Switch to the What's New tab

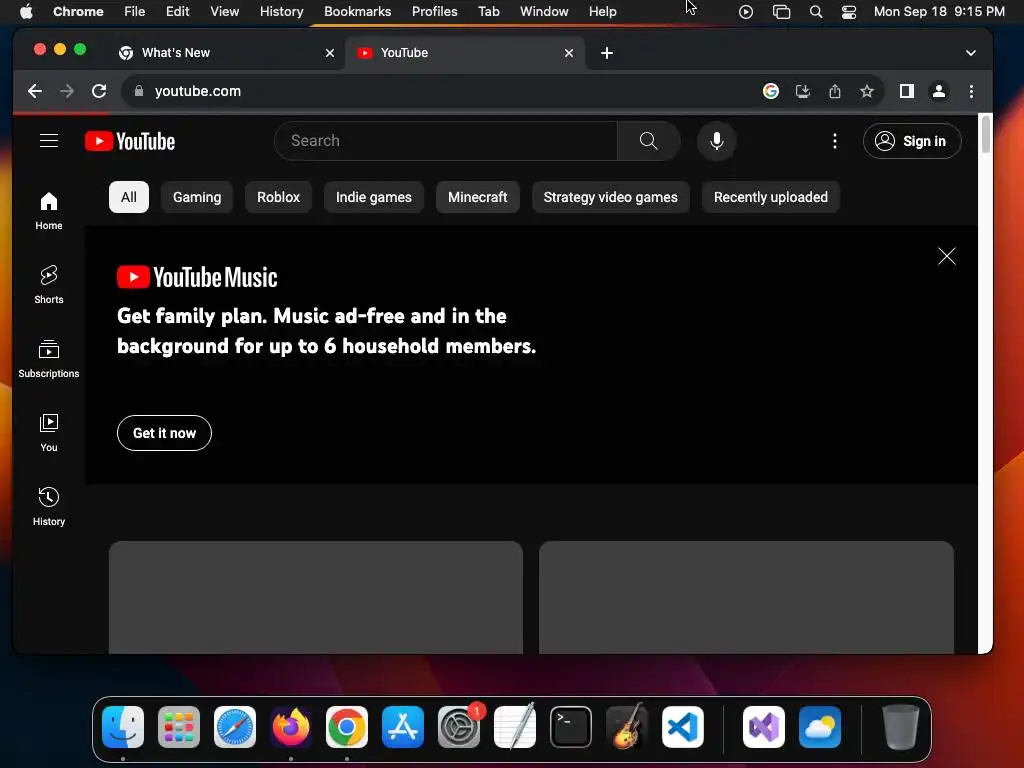(x=226, y=53)
